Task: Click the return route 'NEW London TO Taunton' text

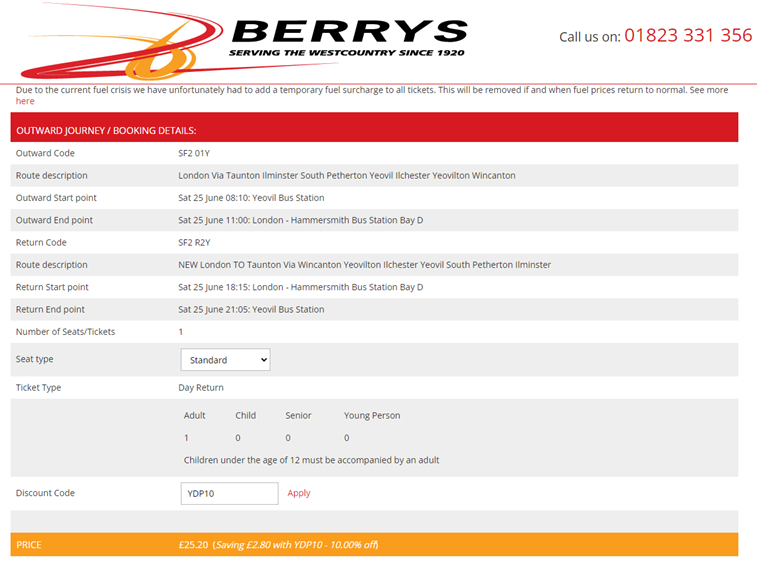Action: pos(364,265)
